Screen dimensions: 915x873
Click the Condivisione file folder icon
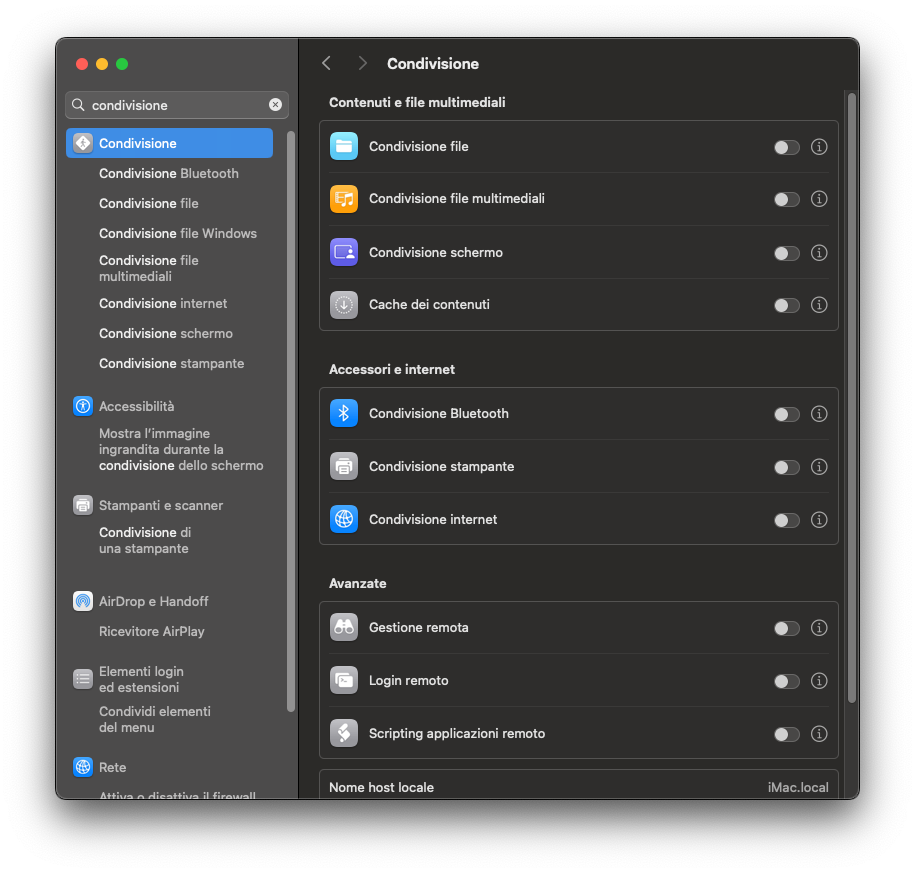[344, 146]
